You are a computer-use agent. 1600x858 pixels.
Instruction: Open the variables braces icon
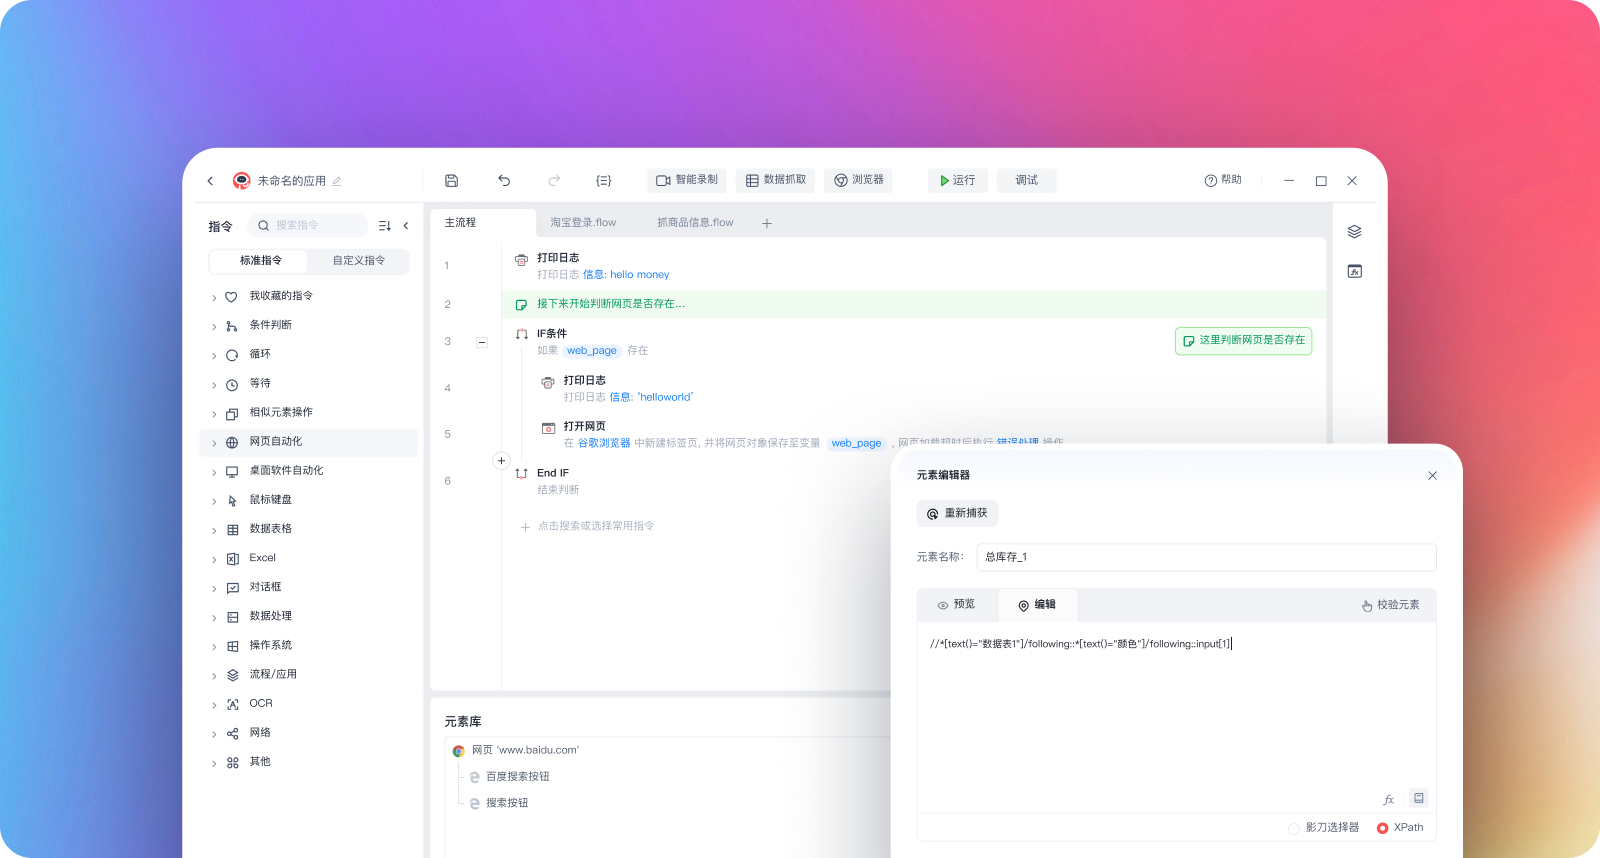[x=603, y=181]
